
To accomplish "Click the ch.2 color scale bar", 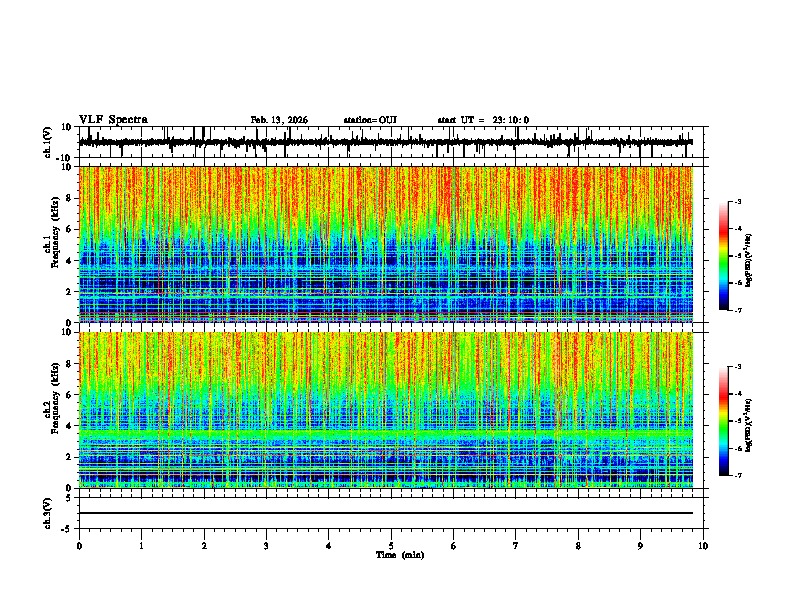I will tap(724, 421).
